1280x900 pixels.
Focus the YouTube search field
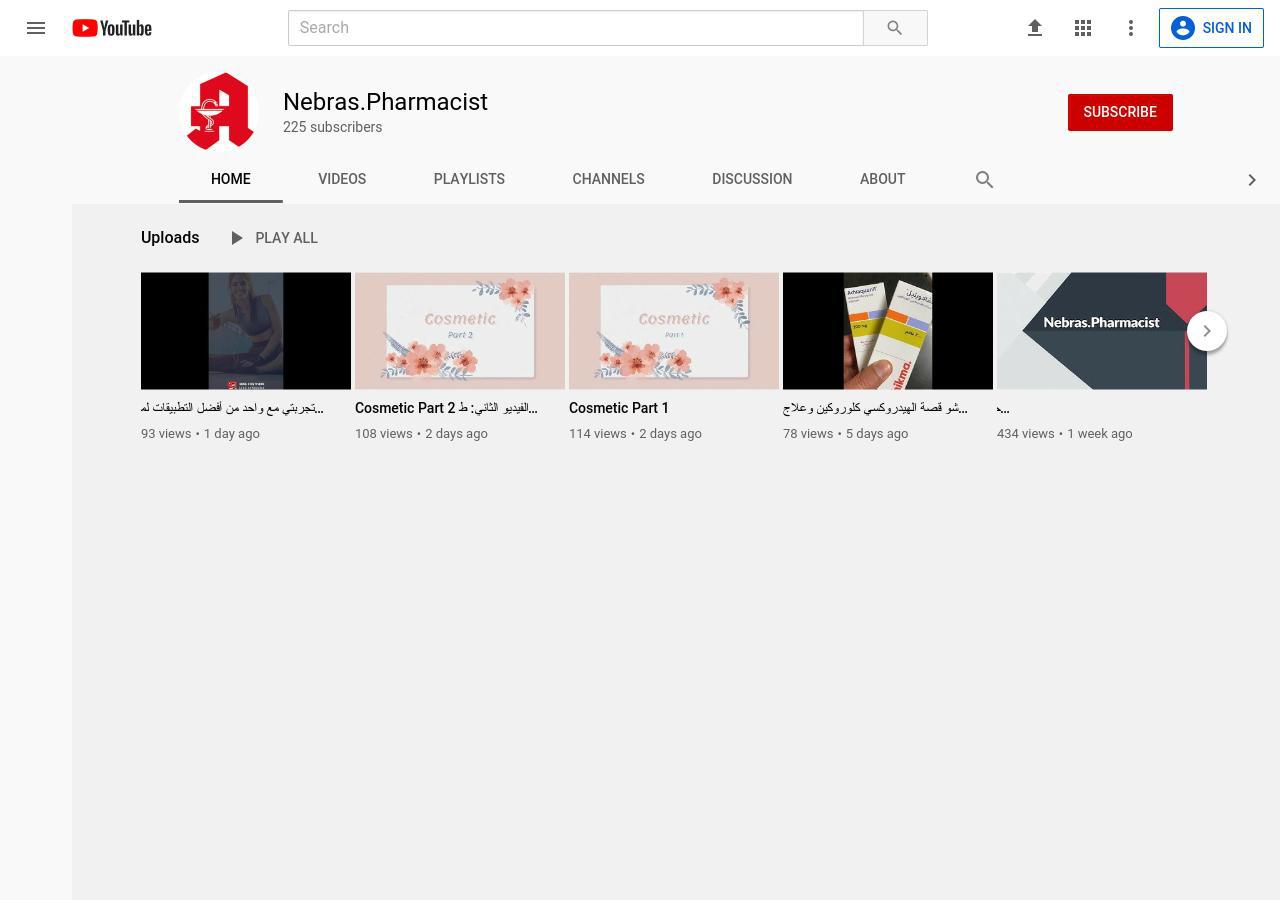point(575,28)
